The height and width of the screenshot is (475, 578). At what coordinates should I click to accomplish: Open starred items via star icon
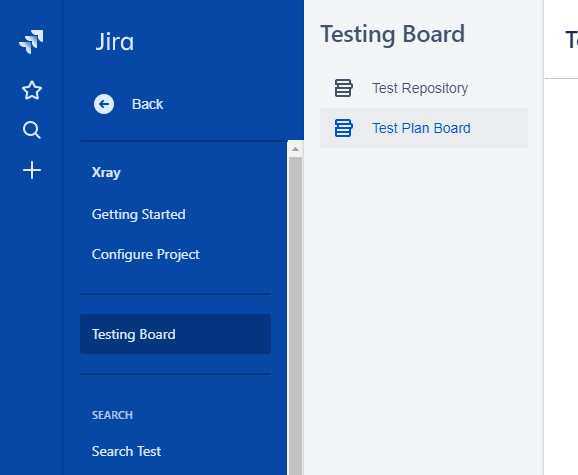32,90
